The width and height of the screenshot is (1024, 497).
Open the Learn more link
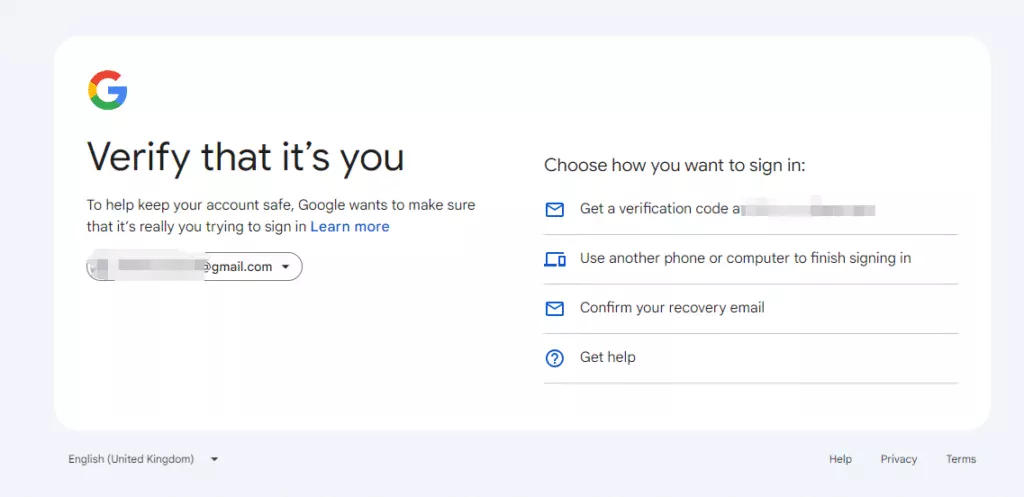349,227
